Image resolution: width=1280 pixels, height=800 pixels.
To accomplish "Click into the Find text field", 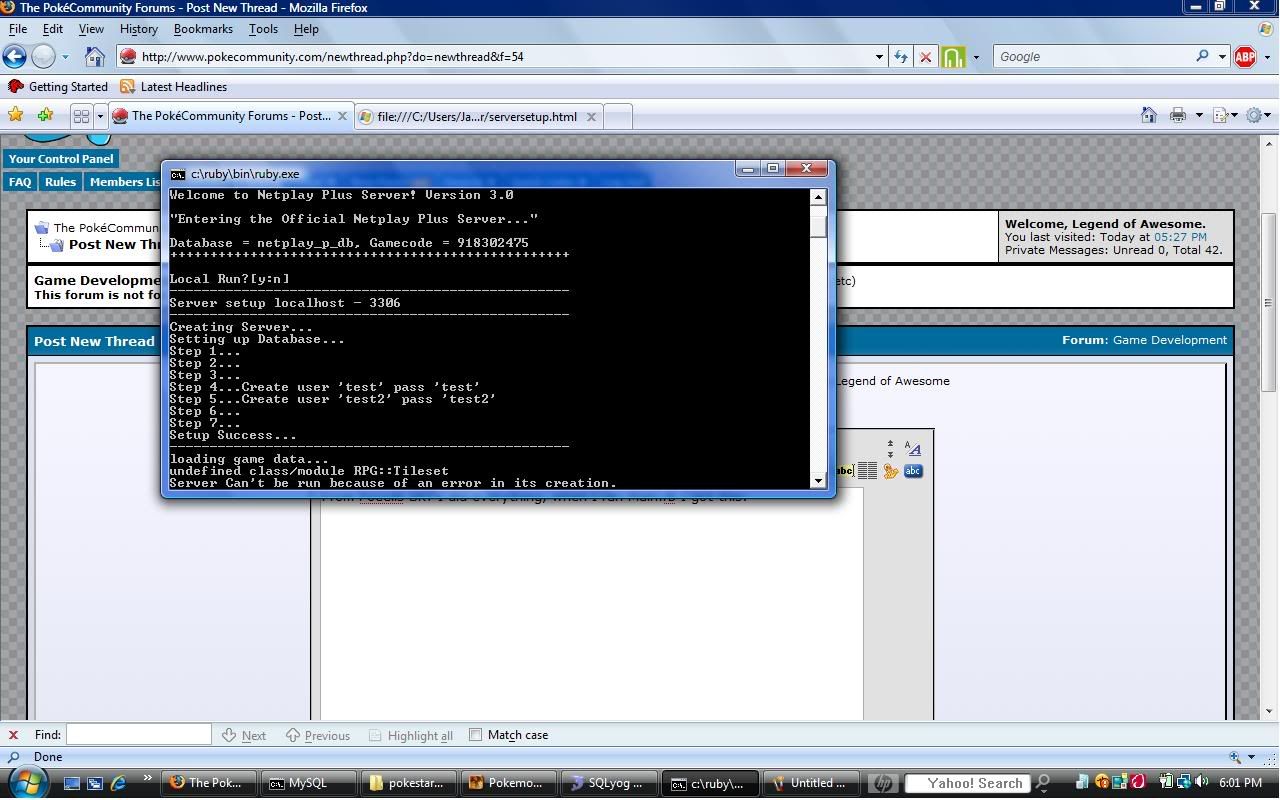I will click(139, 734).
